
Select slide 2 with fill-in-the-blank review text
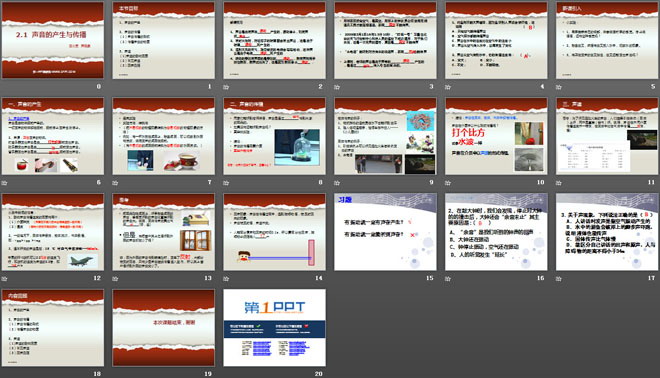274,40
